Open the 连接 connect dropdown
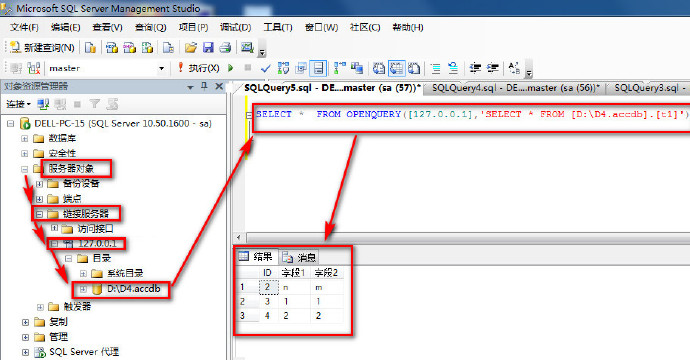The width and height of the screenshot is (690, 360). pyautogui.click(x=18, y=104)
